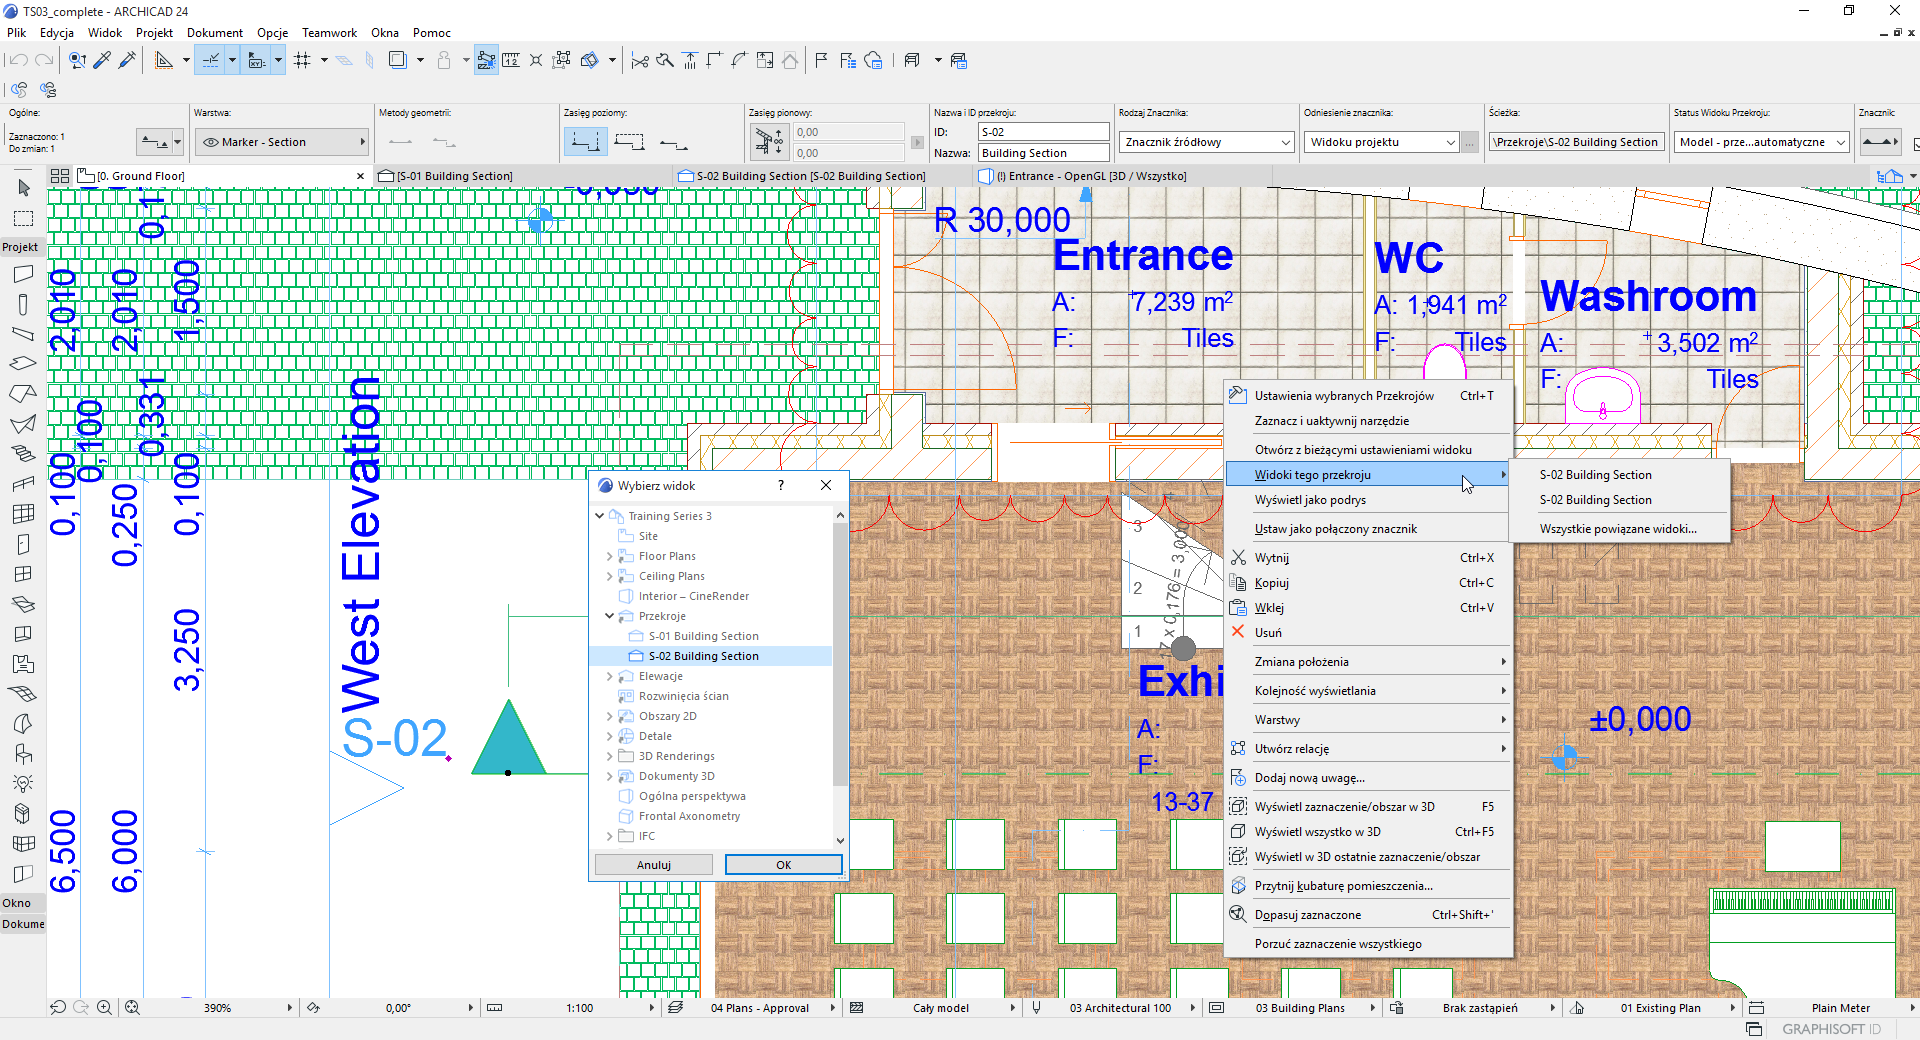Collapse the Przekroje folder in view tree
This screenshot has width=1920, height=1040.
click(610, 616)
